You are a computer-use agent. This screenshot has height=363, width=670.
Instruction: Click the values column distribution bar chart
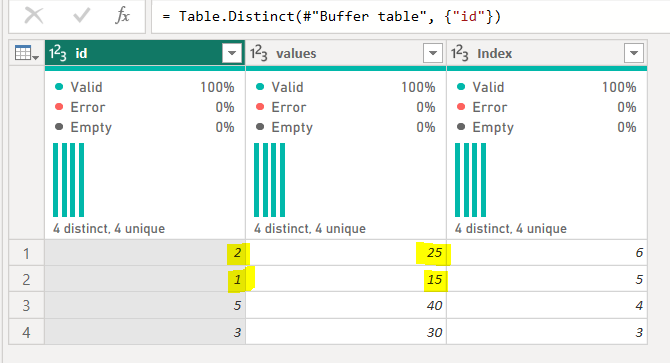(x=269, y=180)
